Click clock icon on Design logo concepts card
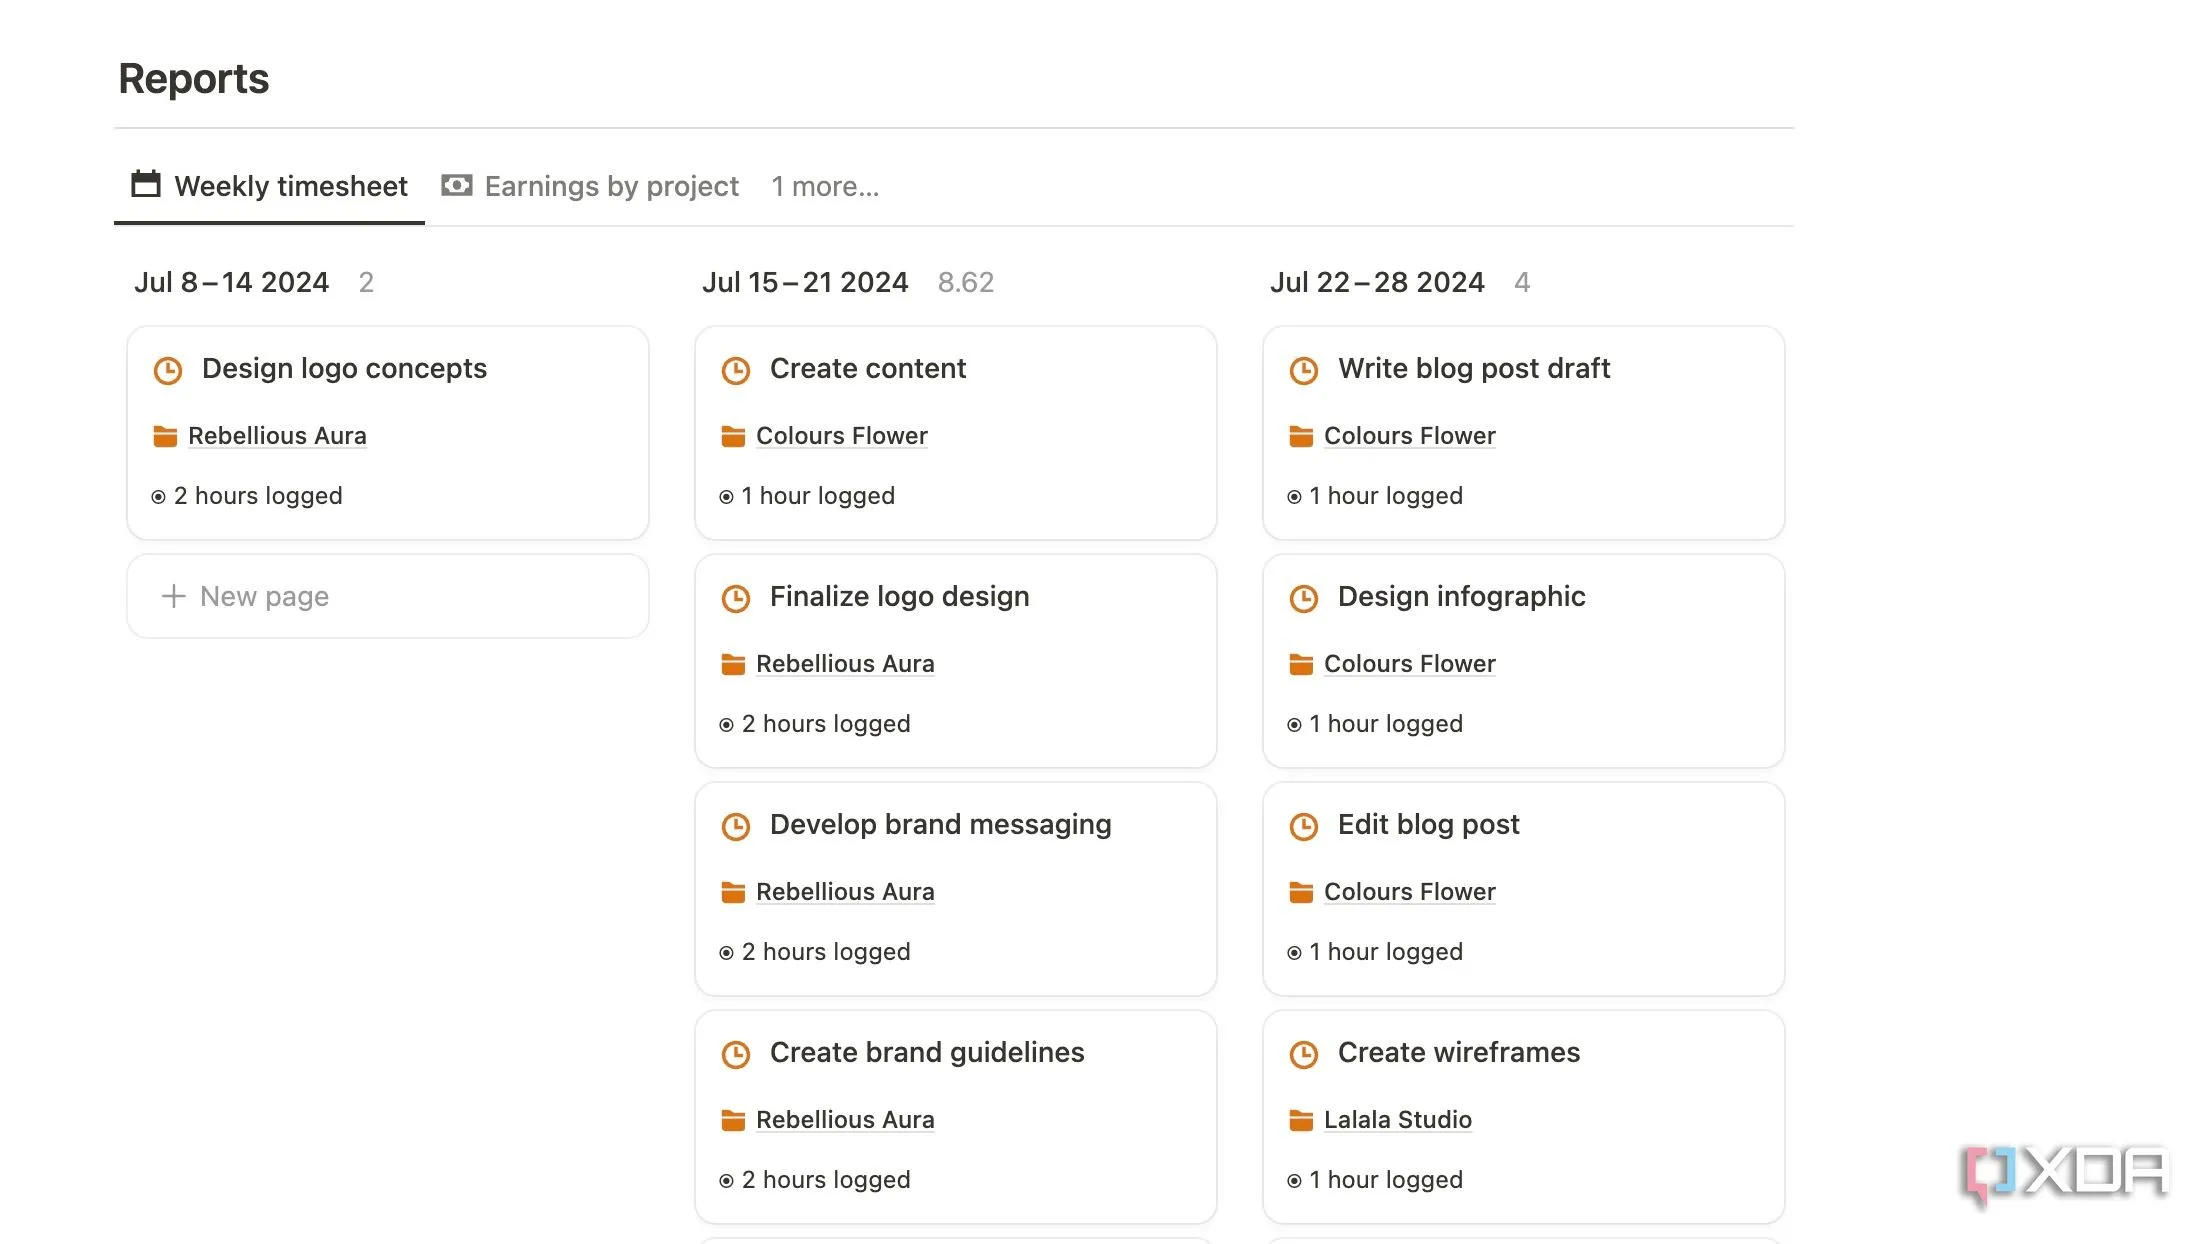Screen dimensions: 2204x1244 168,371
